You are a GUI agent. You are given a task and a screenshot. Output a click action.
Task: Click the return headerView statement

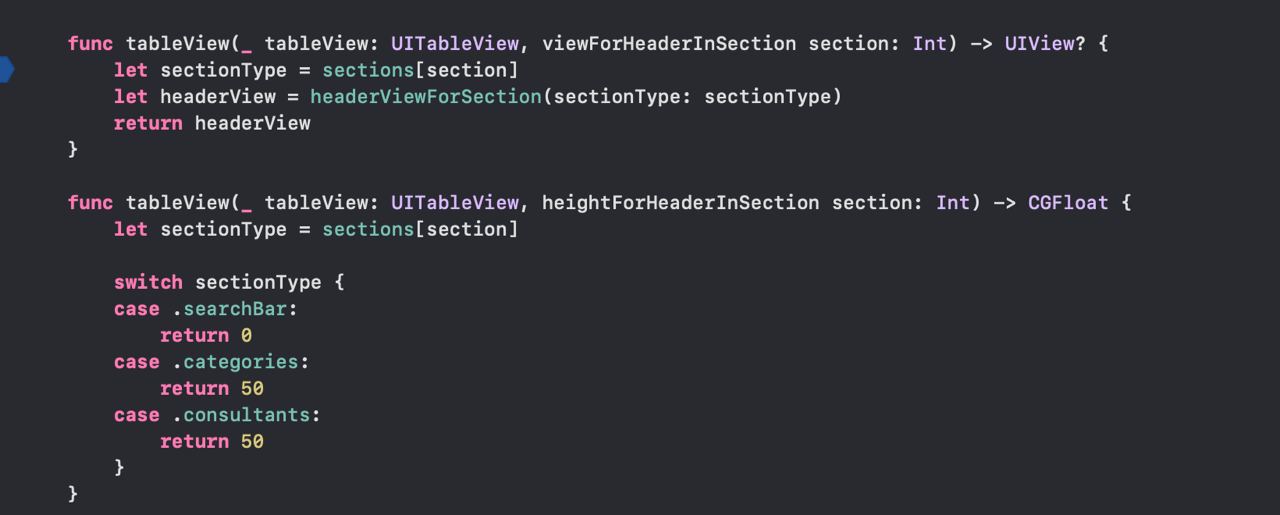pos(212,123)
